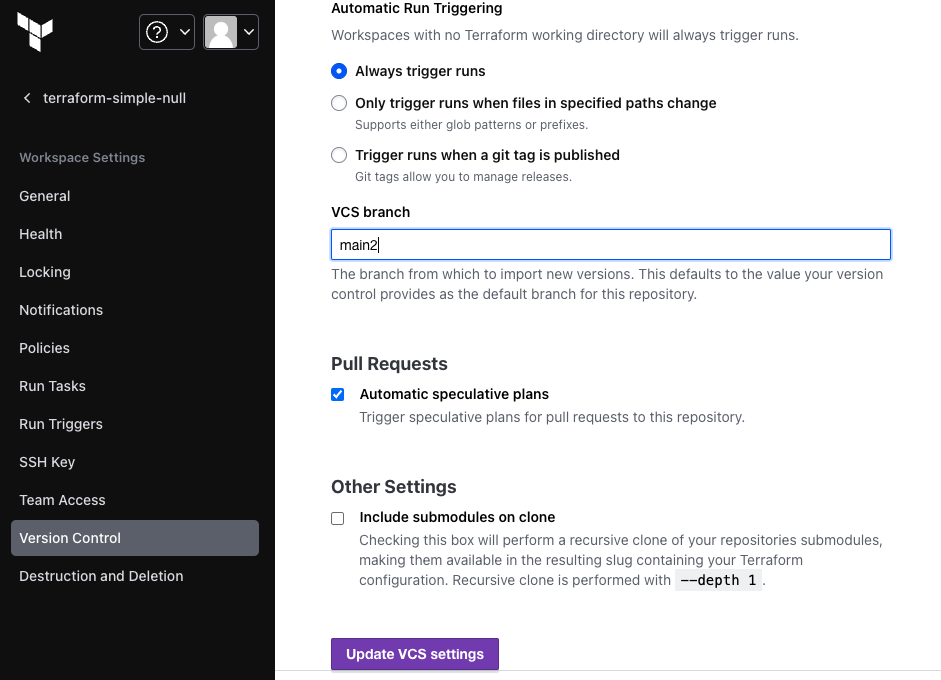Screen dimensions: 941x680
Task: Select trigger runs when git tag published
Action: [339, 155]
